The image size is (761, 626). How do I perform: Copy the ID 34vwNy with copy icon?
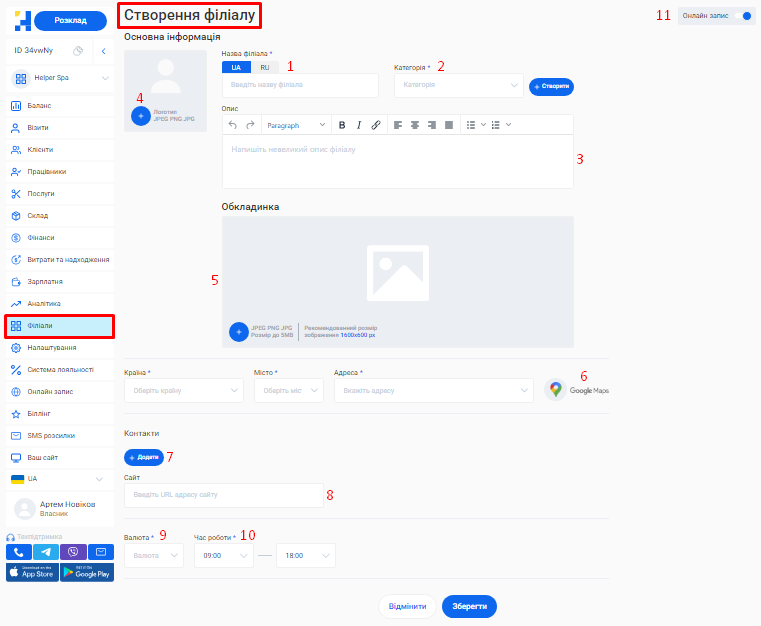coord(78,51)
